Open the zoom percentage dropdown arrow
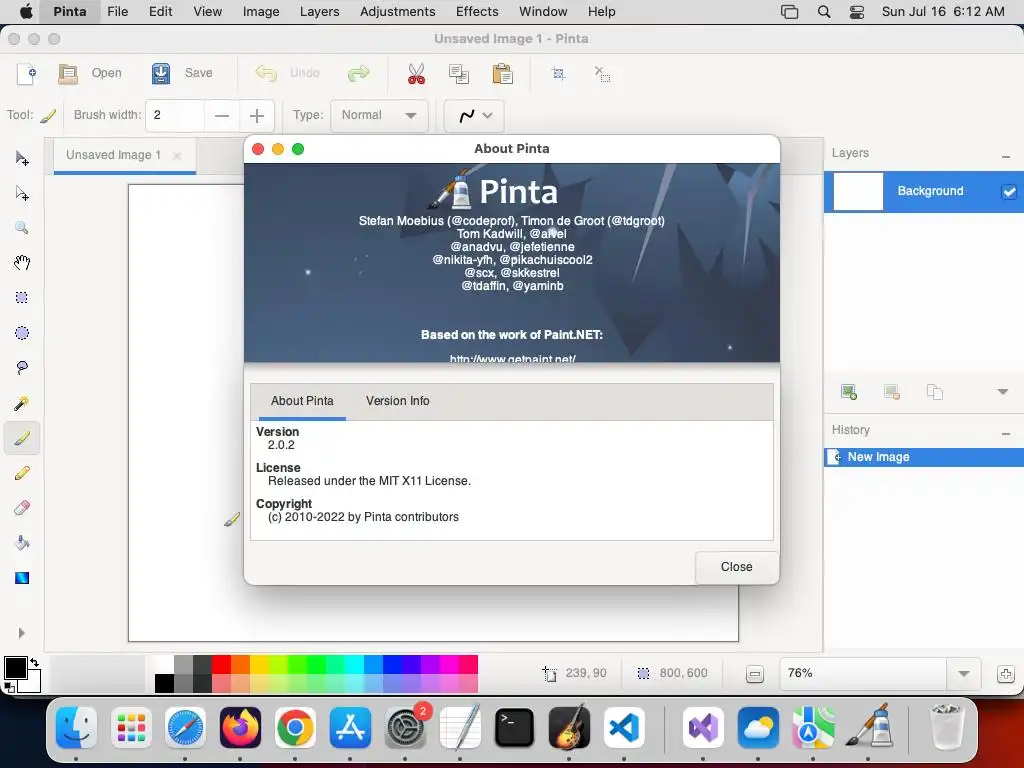Screen dimensions: 1024x768 click(x=963, y=674)
